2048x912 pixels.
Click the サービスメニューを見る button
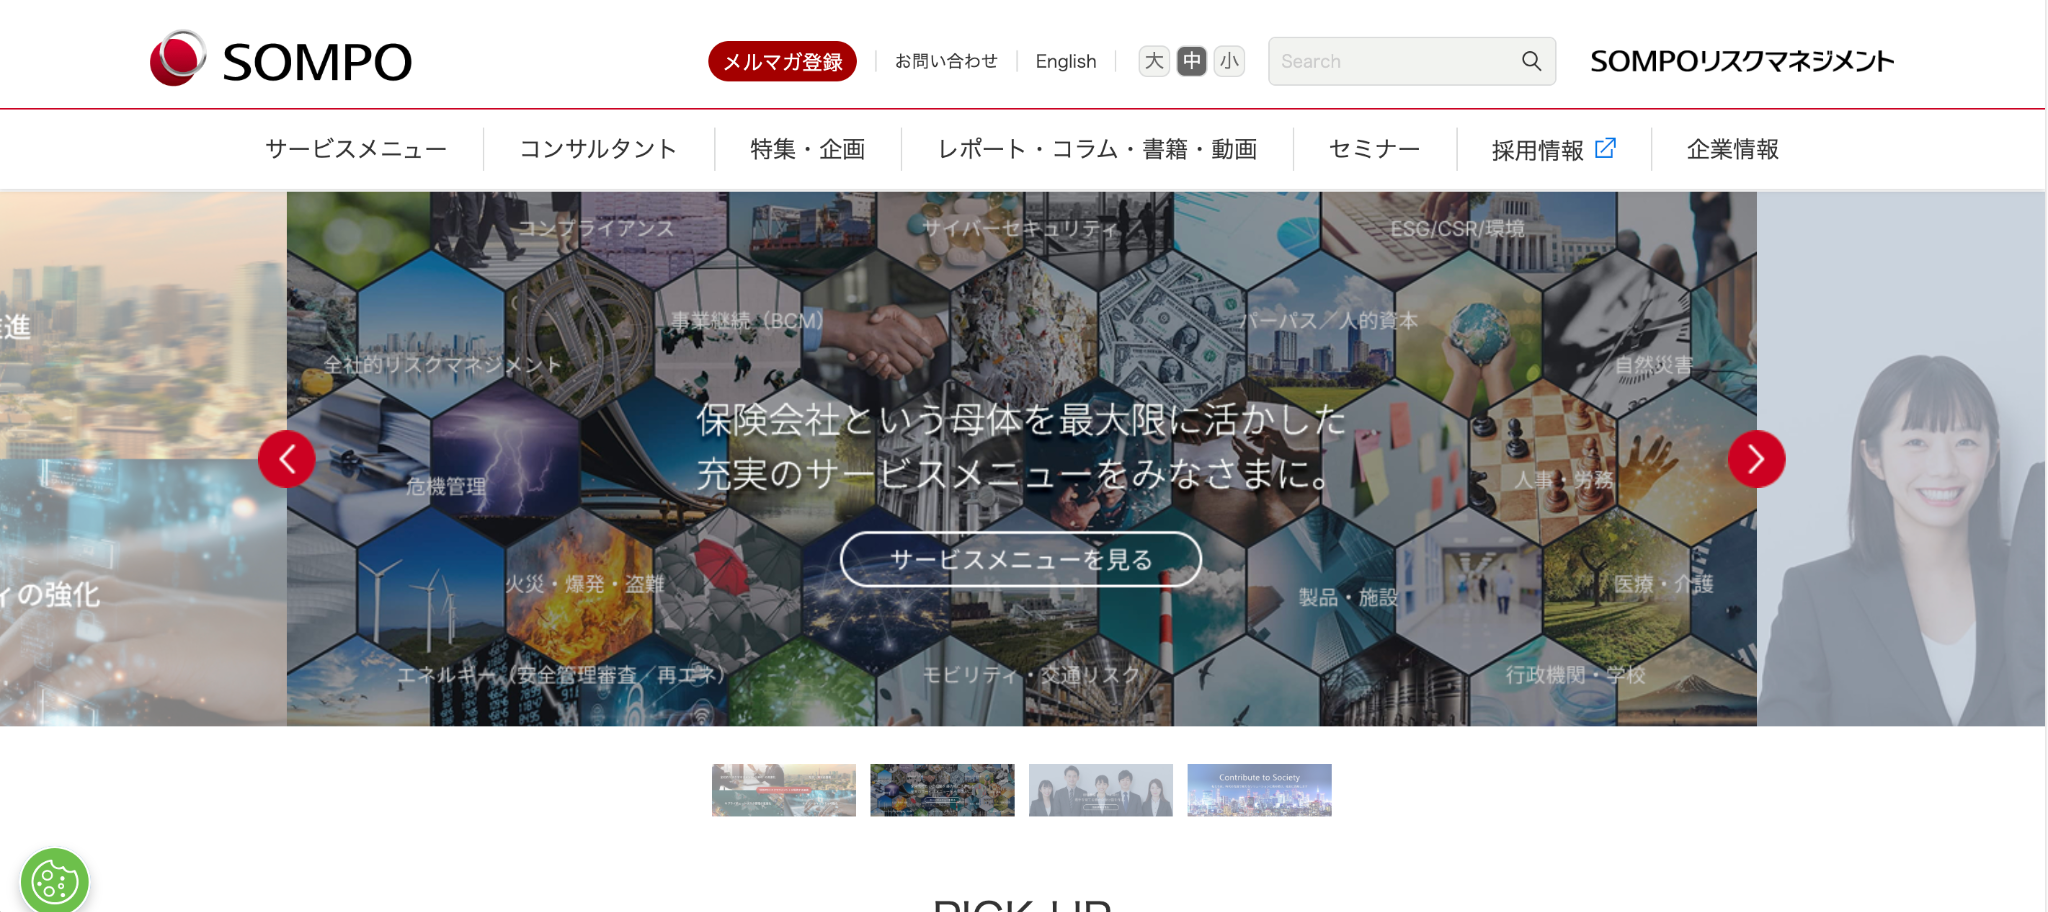pyautogui.click(x=1021, y=559)
